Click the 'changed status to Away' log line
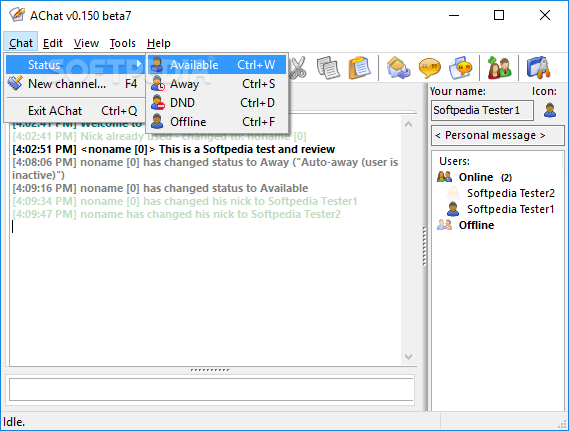The height and width of the screenshot is (431, 569). [x=205, y=169]
